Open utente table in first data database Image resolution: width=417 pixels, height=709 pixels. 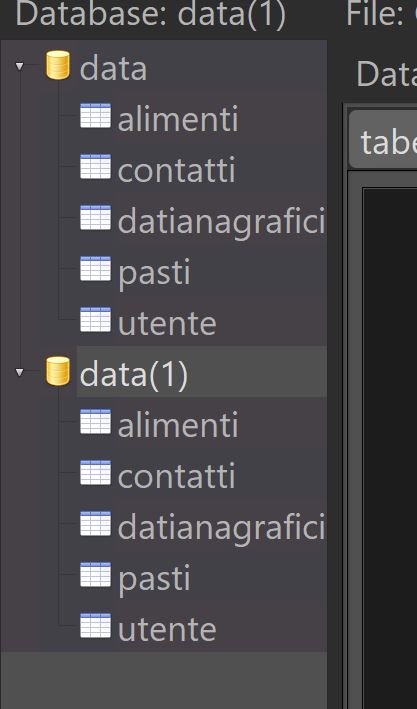(x=167, y=323)
